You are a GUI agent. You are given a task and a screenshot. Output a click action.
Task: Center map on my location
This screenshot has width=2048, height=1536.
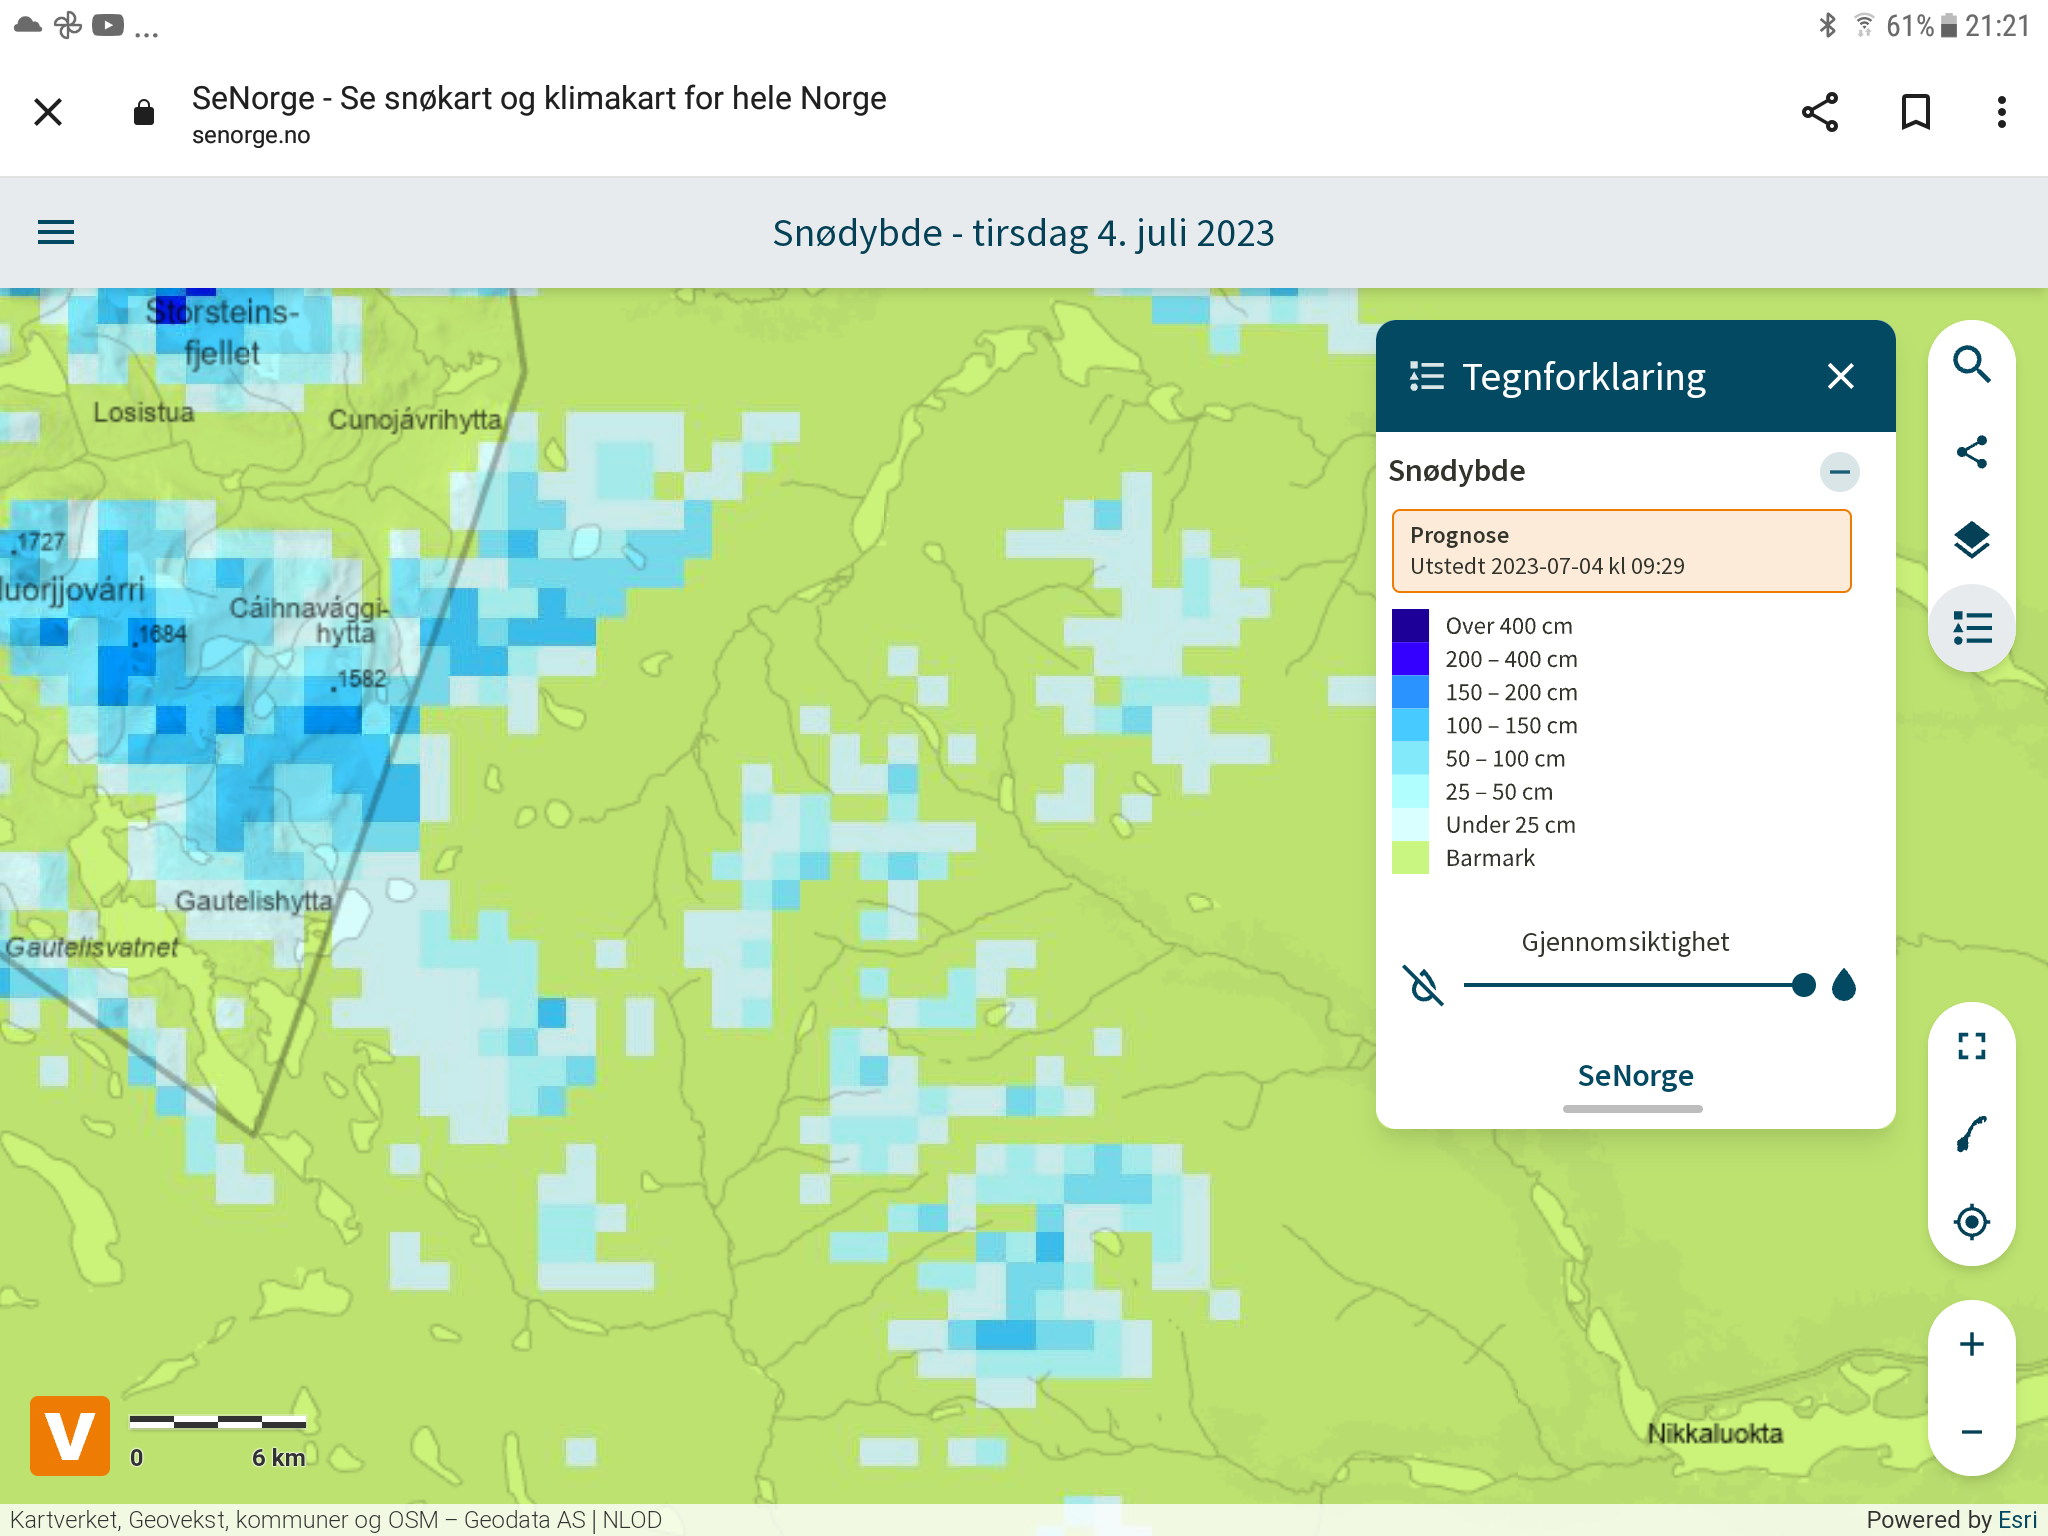coord(1971,1222)
